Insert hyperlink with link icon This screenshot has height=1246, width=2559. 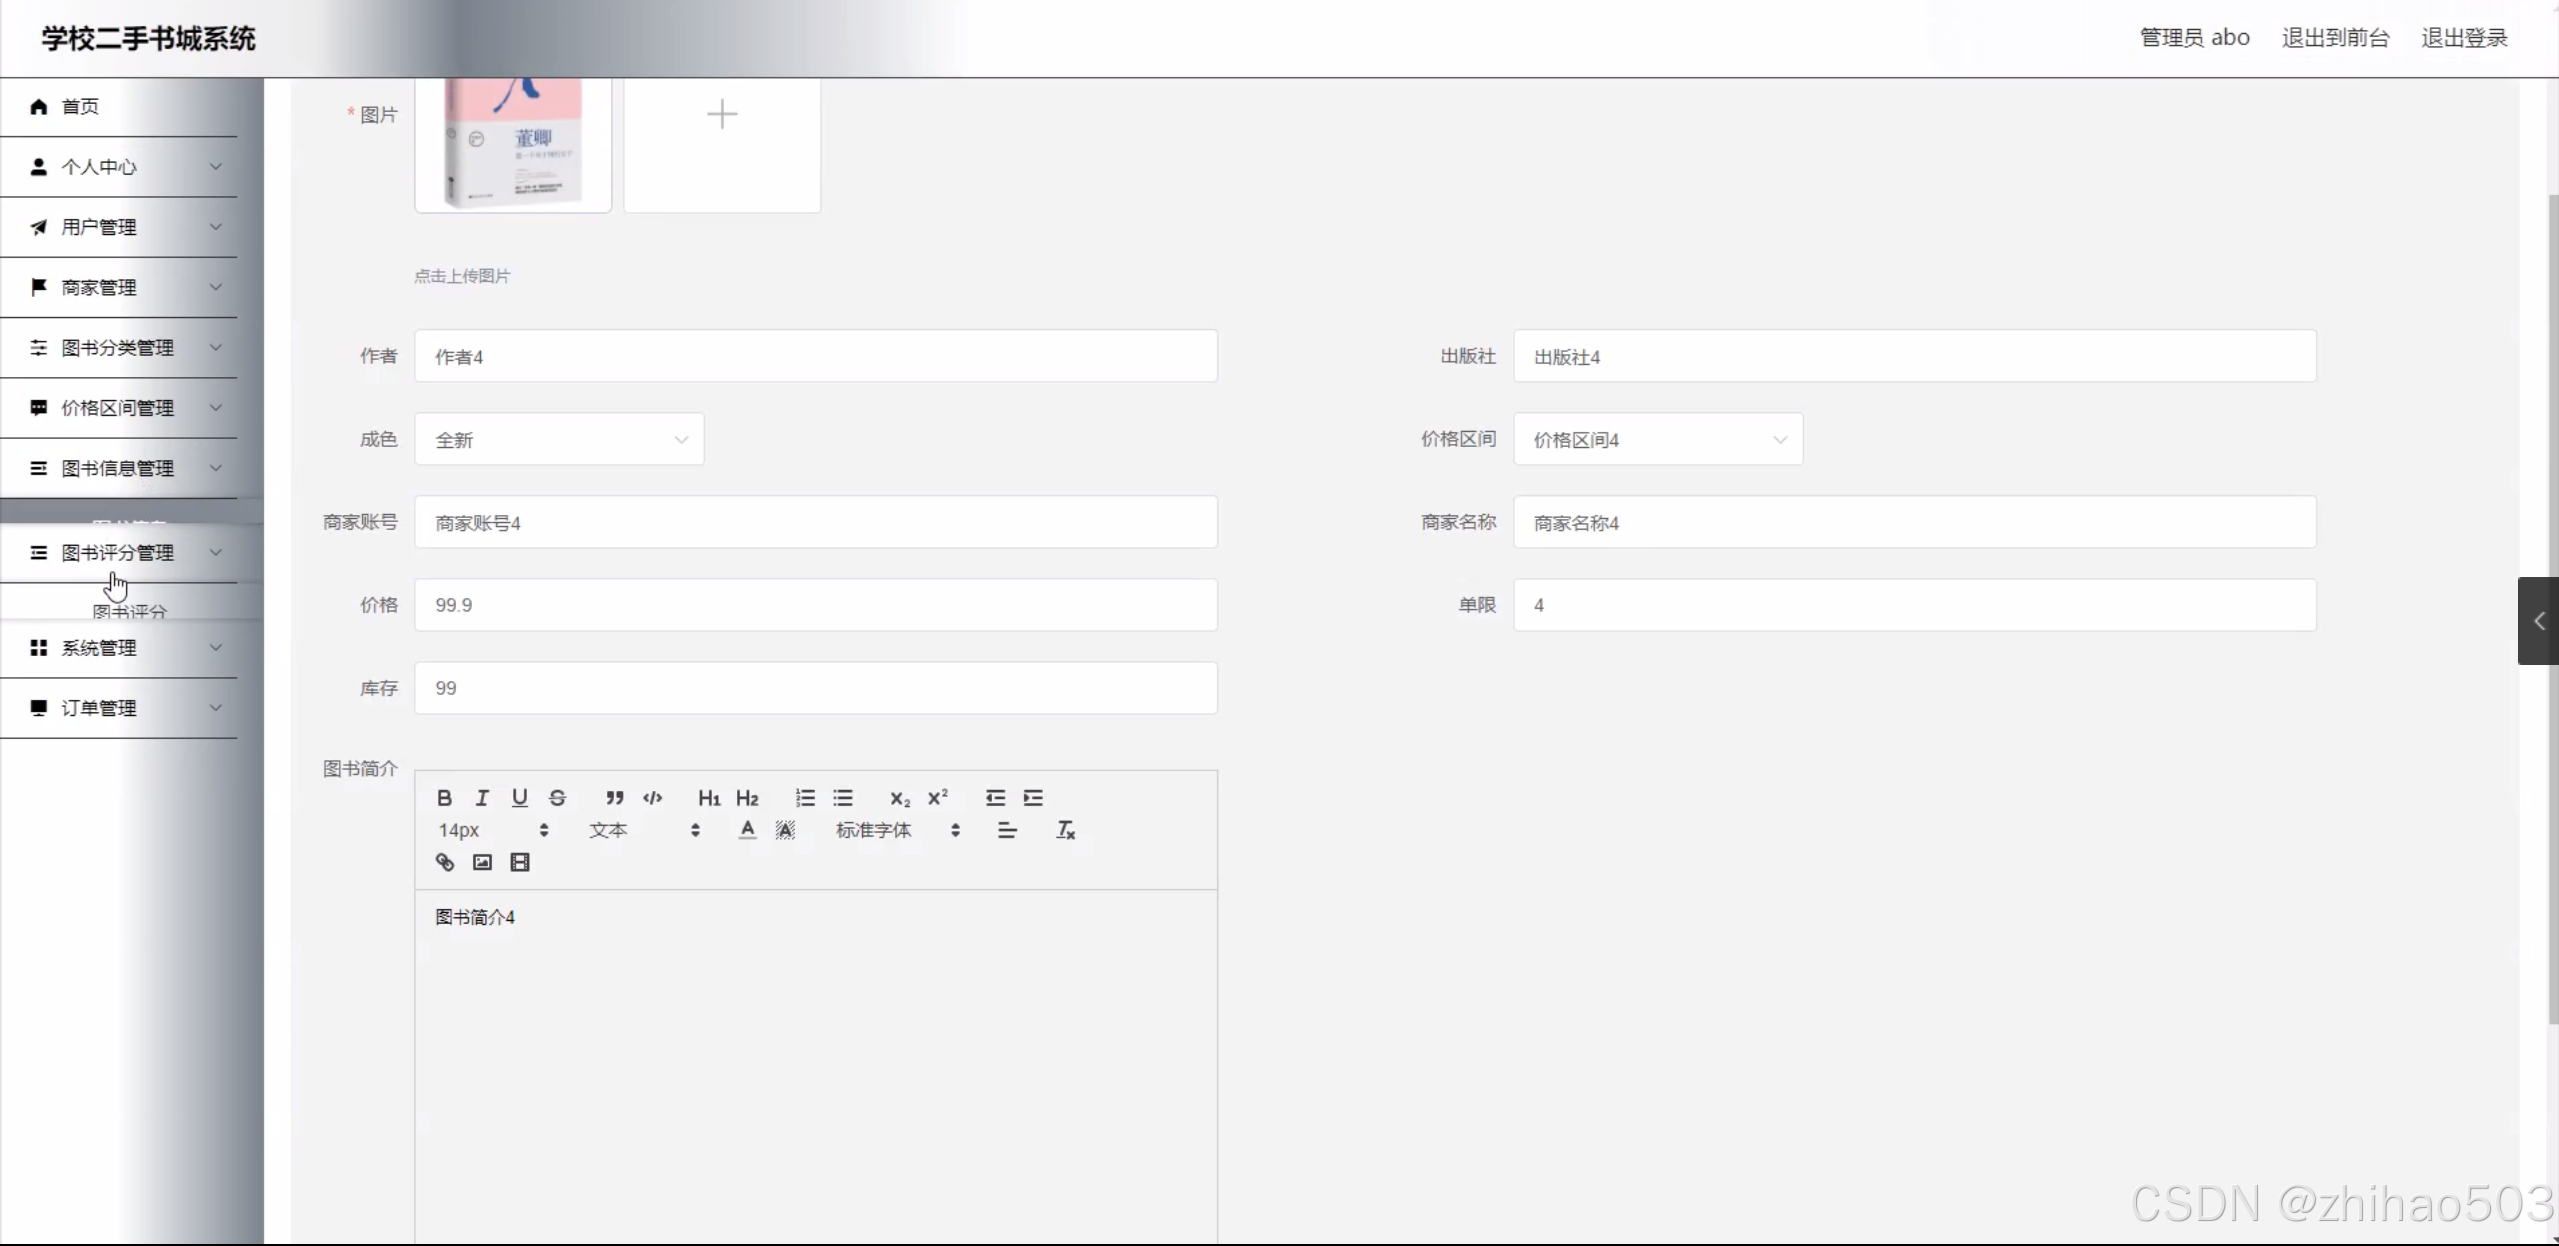pos(445,862)
